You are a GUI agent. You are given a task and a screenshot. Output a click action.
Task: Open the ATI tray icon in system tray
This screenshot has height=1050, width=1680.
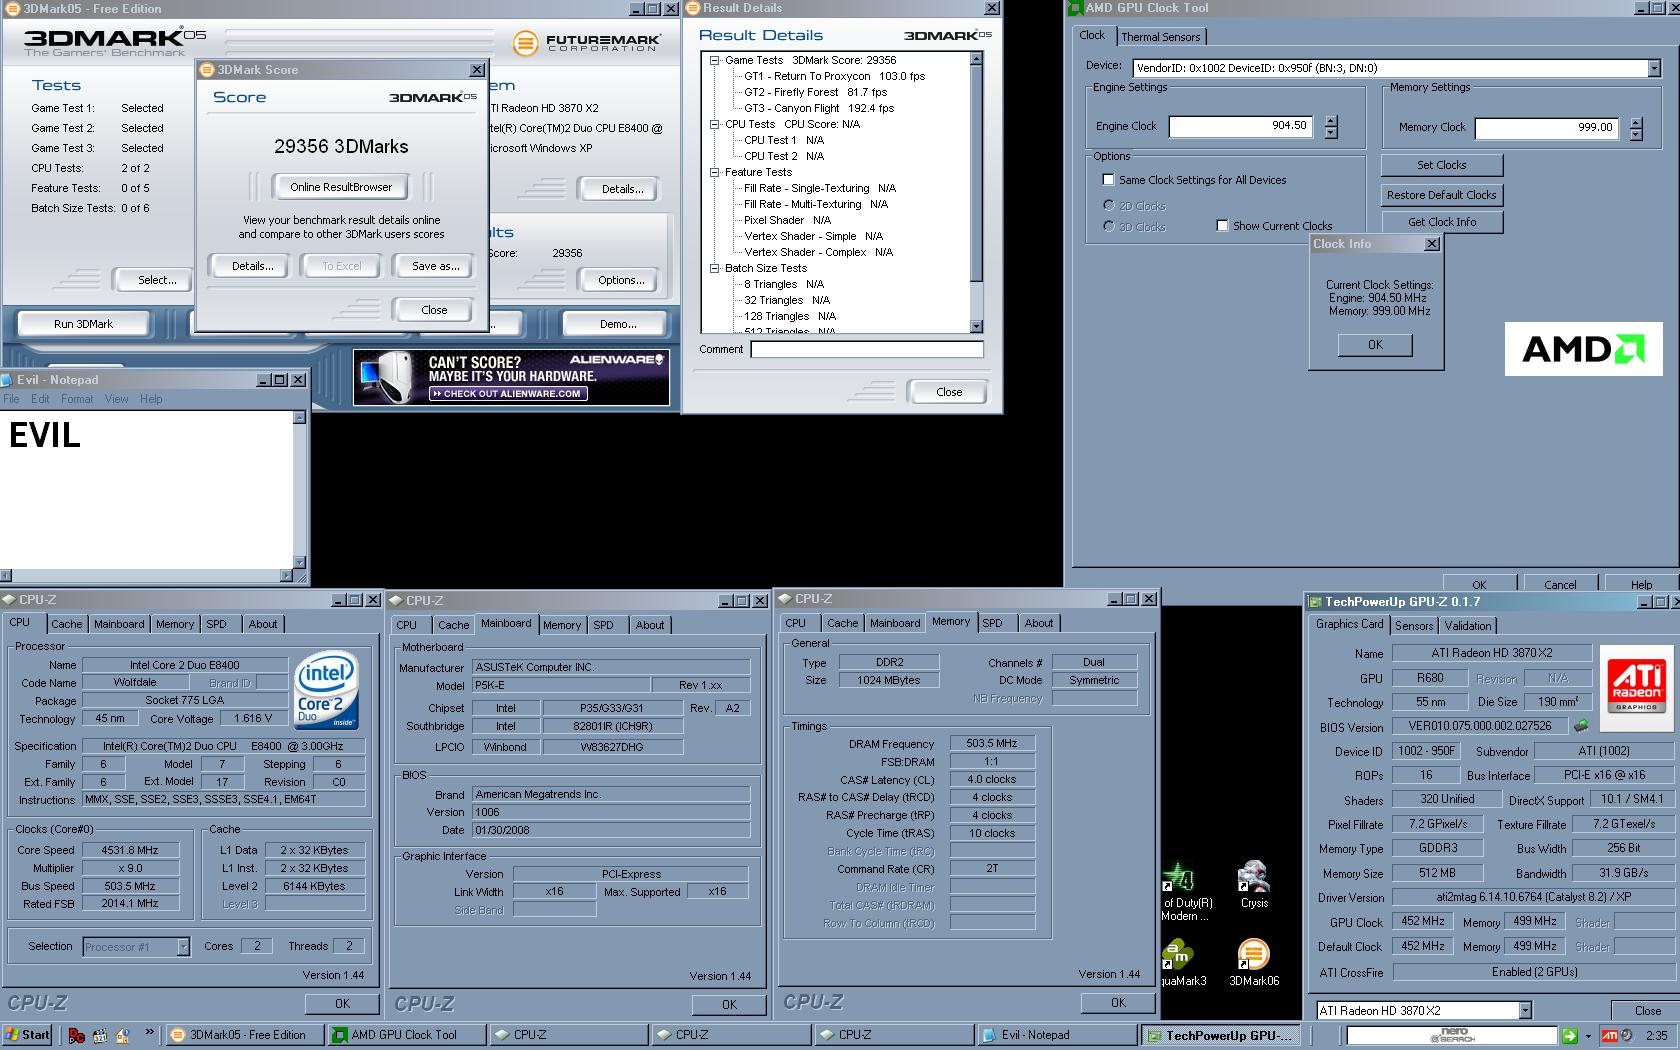1610,1036
